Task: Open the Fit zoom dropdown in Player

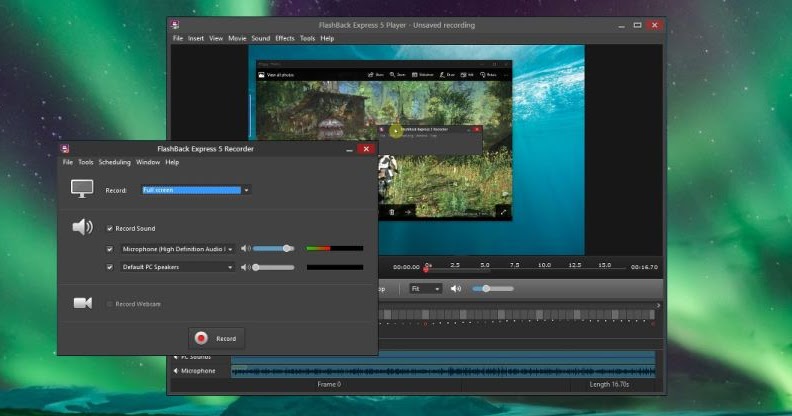Action: tap(425, 288)
